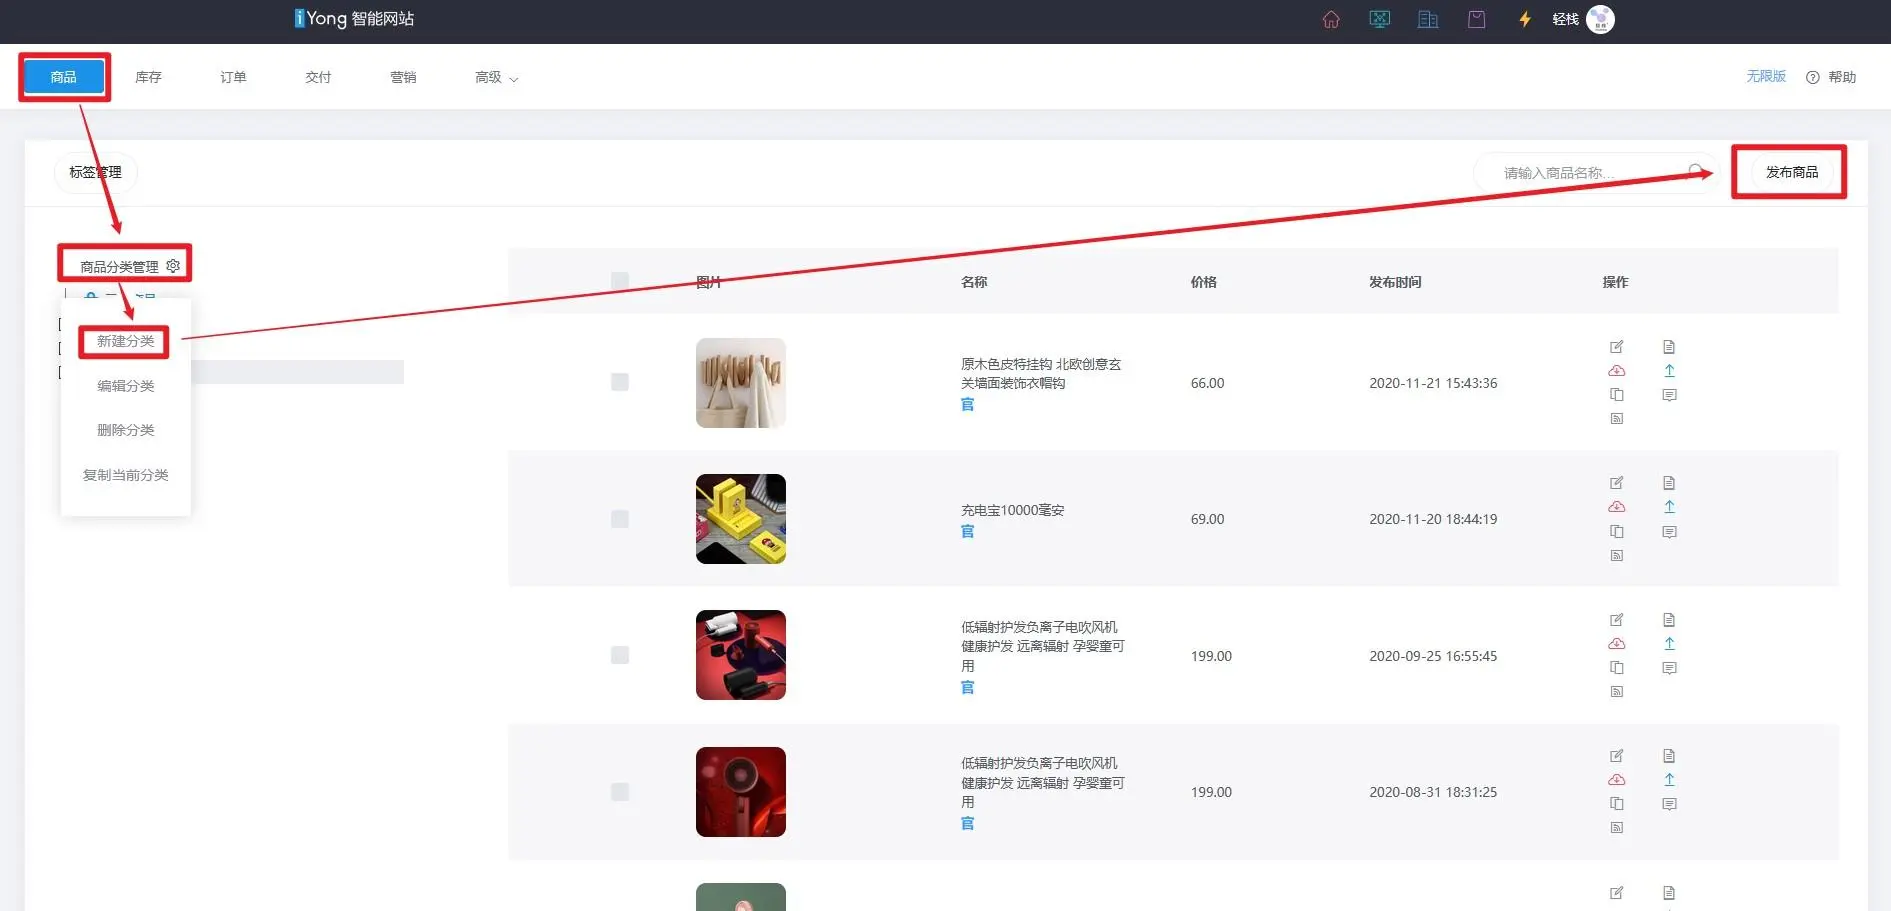
Task: Click comment icon for 充电宝10000毫安 row
Action: [1669, 532]
